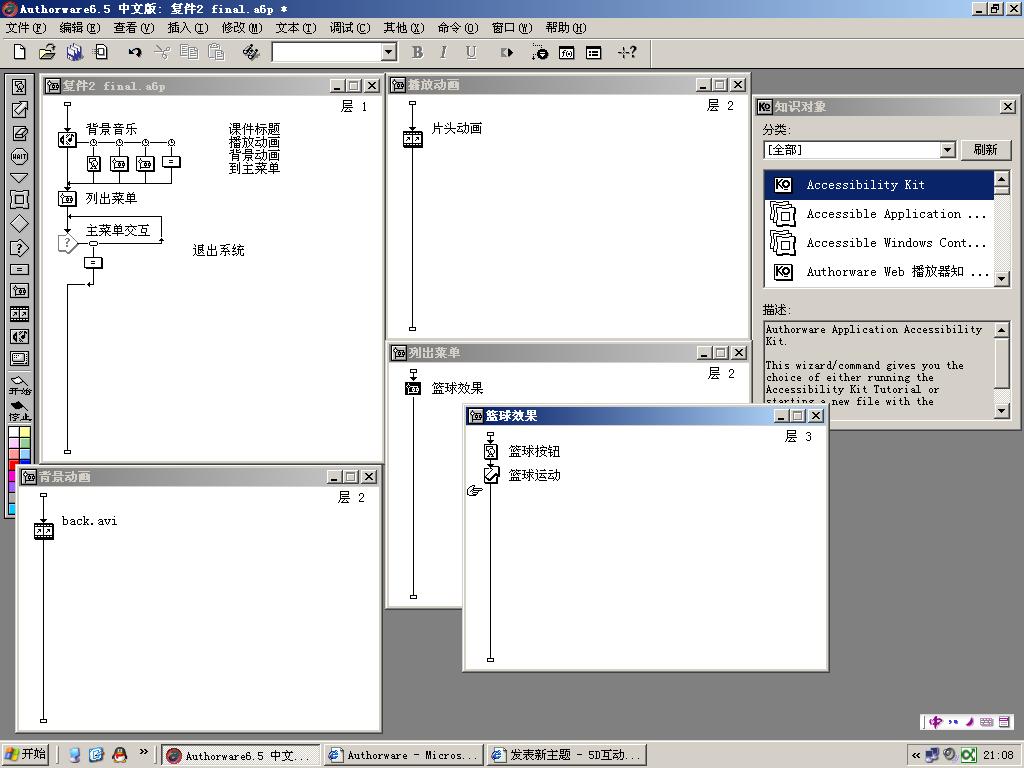This screenshot has height=768, width=1024.
Task: Select the Display icon in the icon palette
Action: [x=20, y=86]
